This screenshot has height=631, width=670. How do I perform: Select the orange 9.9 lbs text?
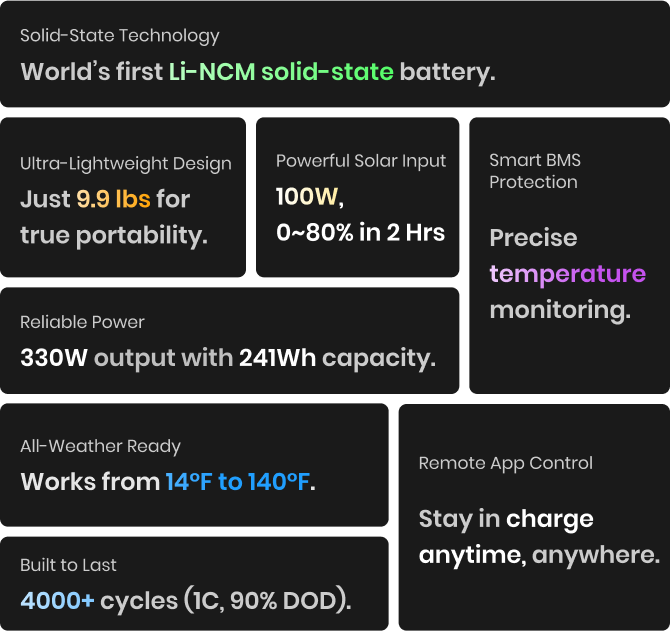tap(113, 199)
